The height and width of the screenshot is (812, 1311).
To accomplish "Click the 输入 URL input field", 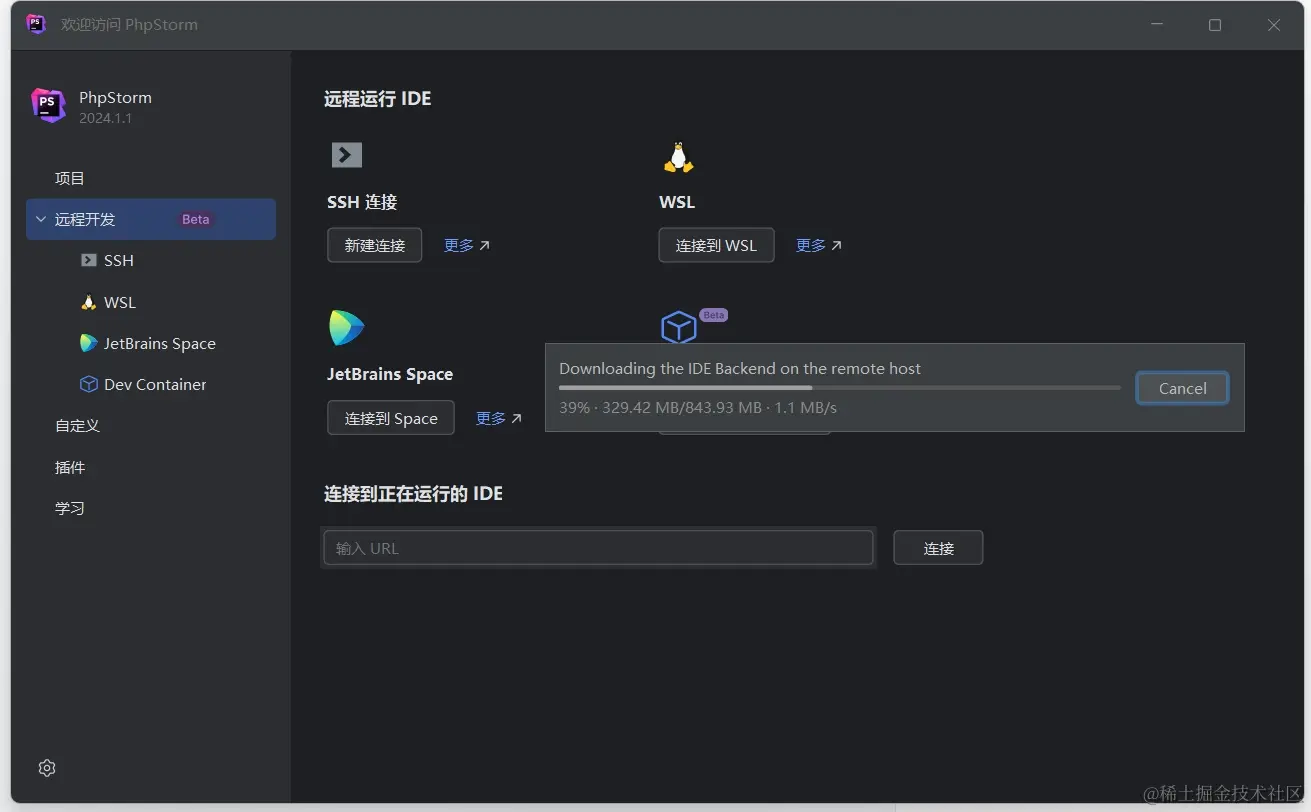I will (x=598, y=548).
